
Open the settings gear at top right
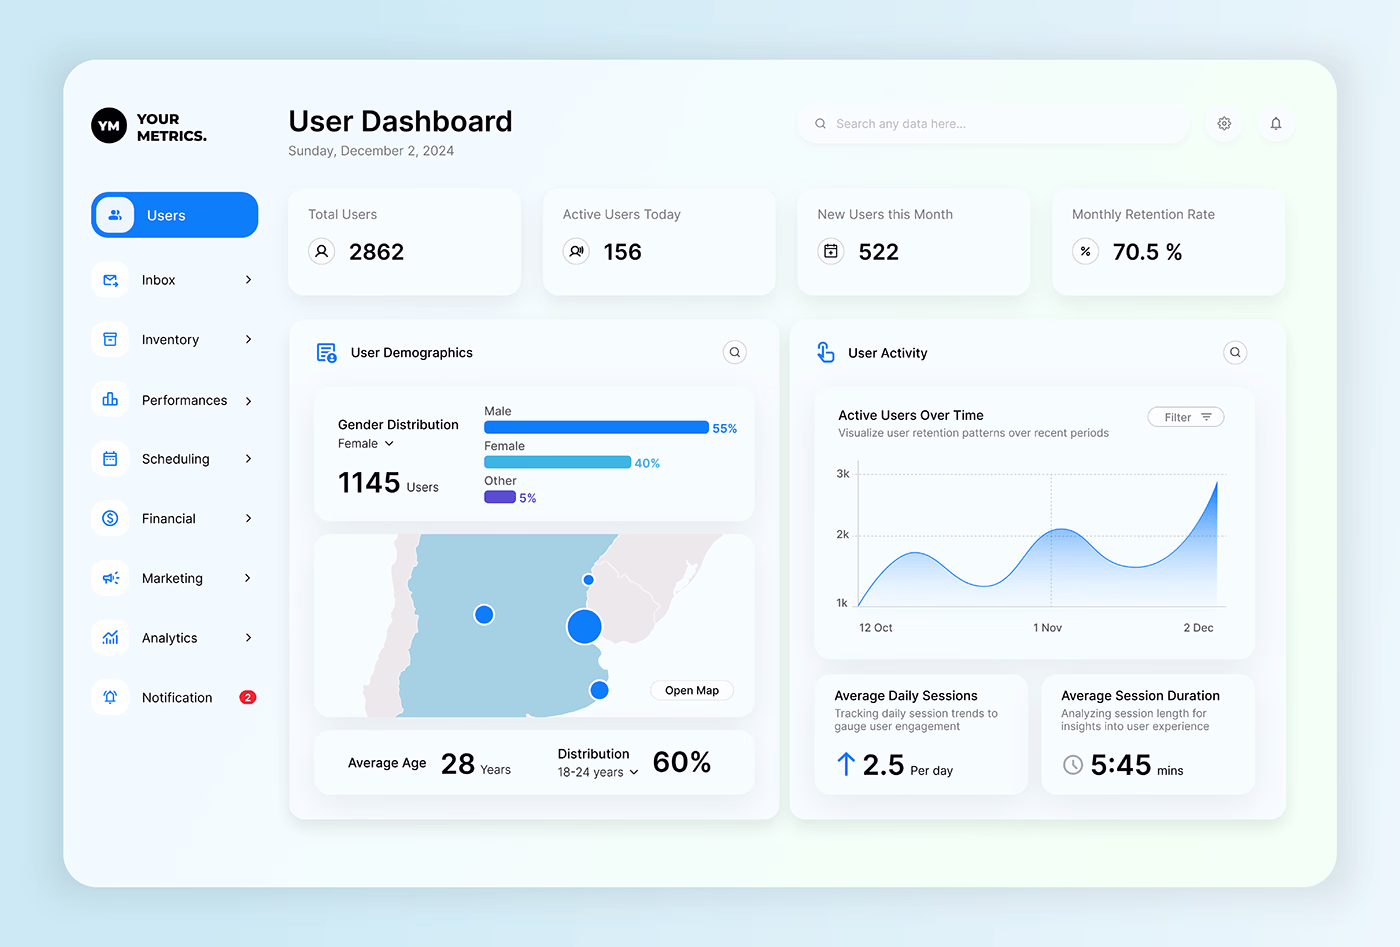pyautogui.click(x=1224, y=123)
